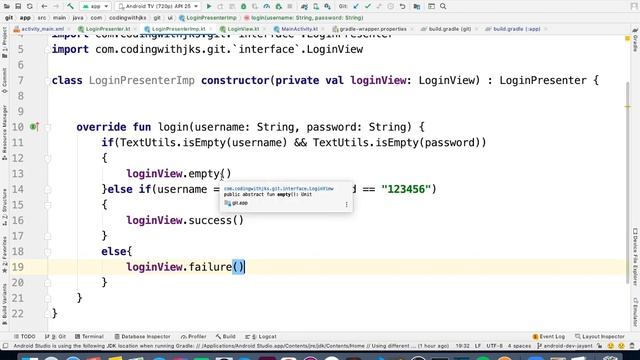This screenshot has height=360, width=640.
Task: Open the Gradle panel on right edge
Action: [635, 40]
